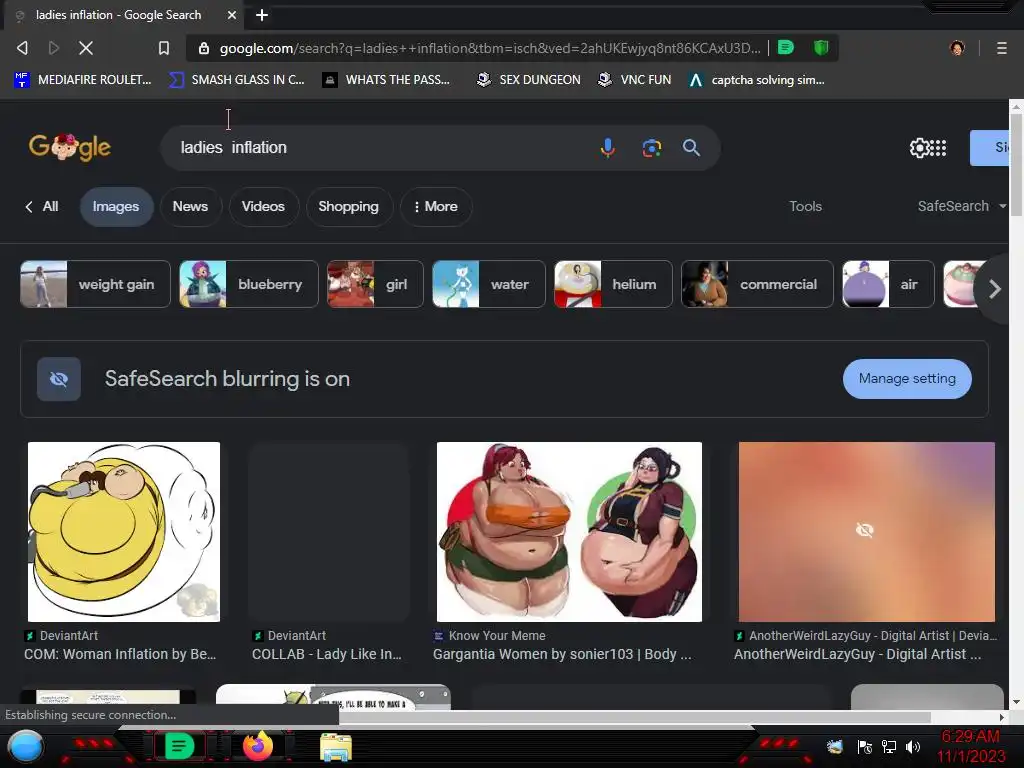Filter by the helium chip
This screenshot has width=1024, height=768.
click(x=613, y=284)
